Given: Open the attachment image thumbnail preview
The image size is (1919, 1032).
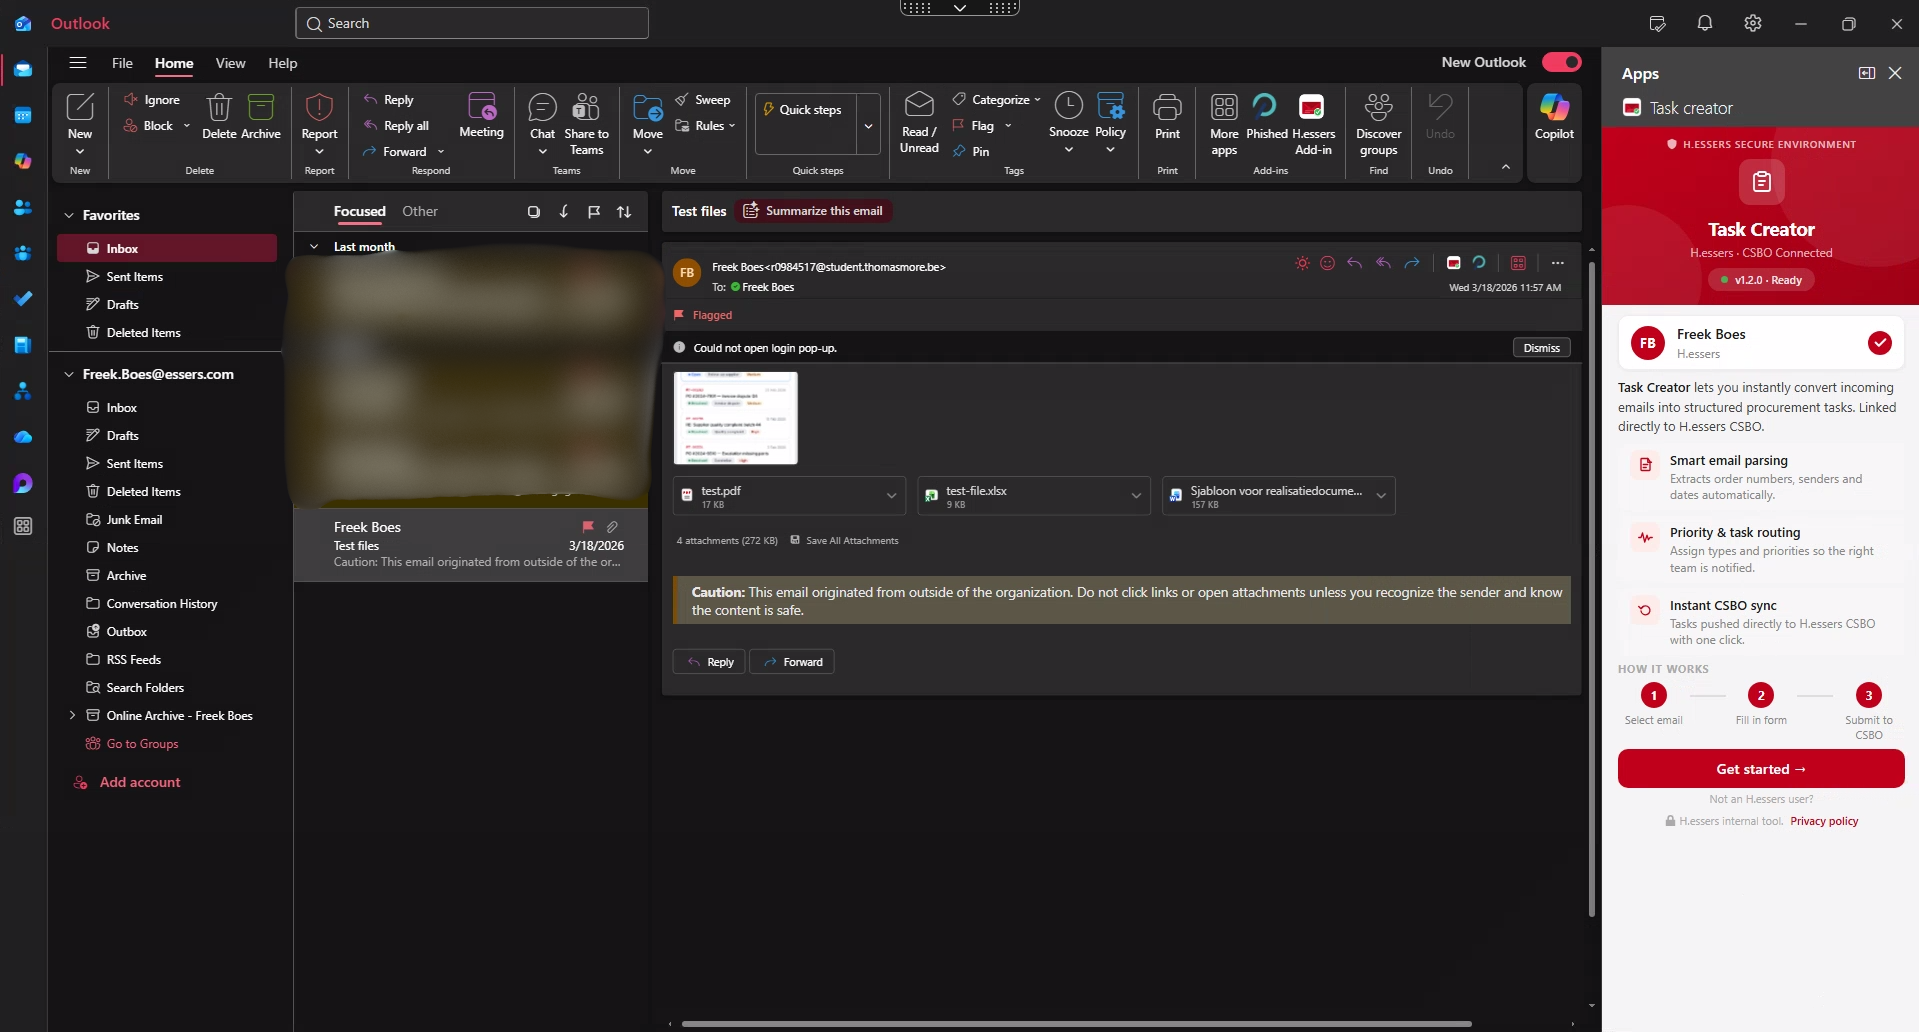Looking at the screenshot, I should [736, 418].
